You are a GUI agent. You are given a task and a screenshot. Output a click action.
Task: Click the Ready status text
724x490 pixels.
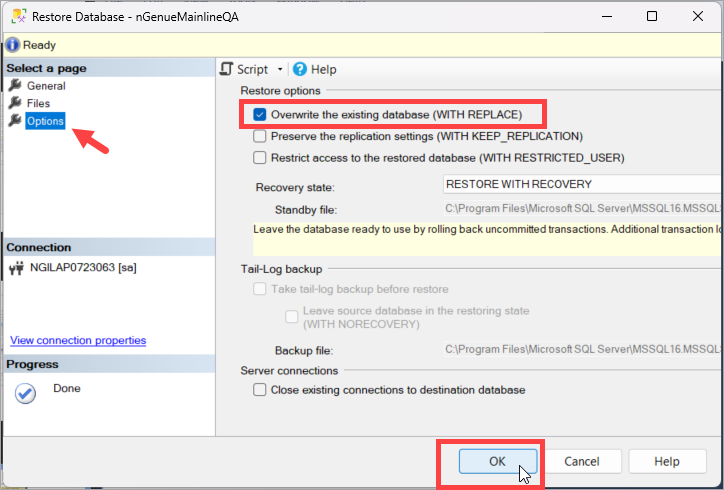[39, 45]
